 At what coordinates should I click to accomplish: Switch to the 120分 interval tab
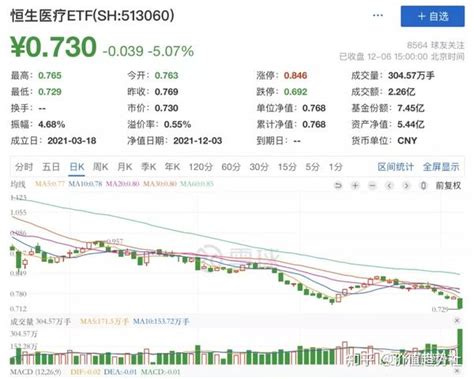click(200, 167)
